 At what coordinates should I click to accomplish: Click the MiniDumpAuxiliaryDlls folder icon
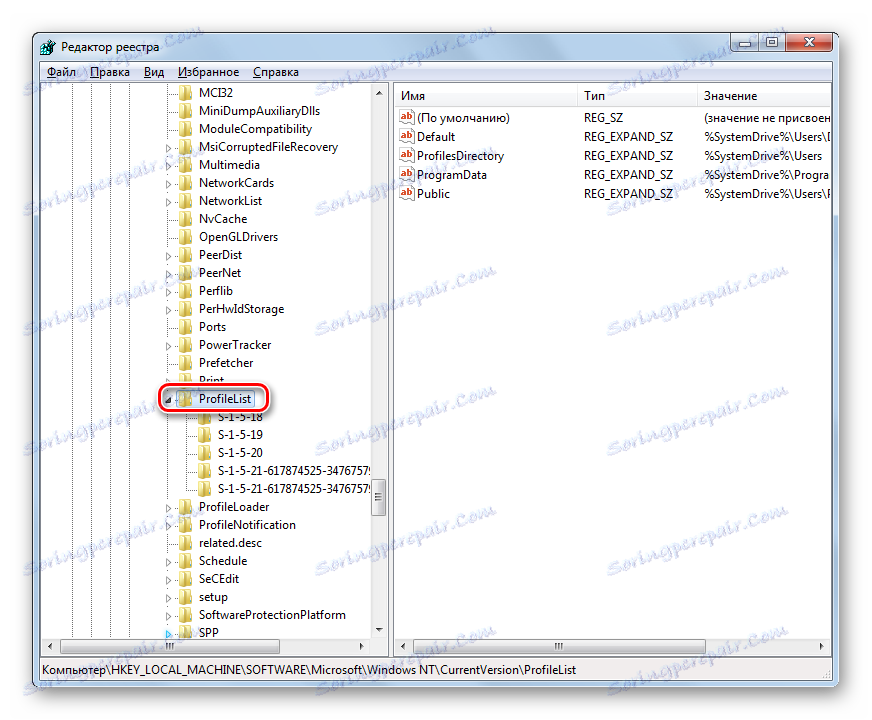coord(186,111)
